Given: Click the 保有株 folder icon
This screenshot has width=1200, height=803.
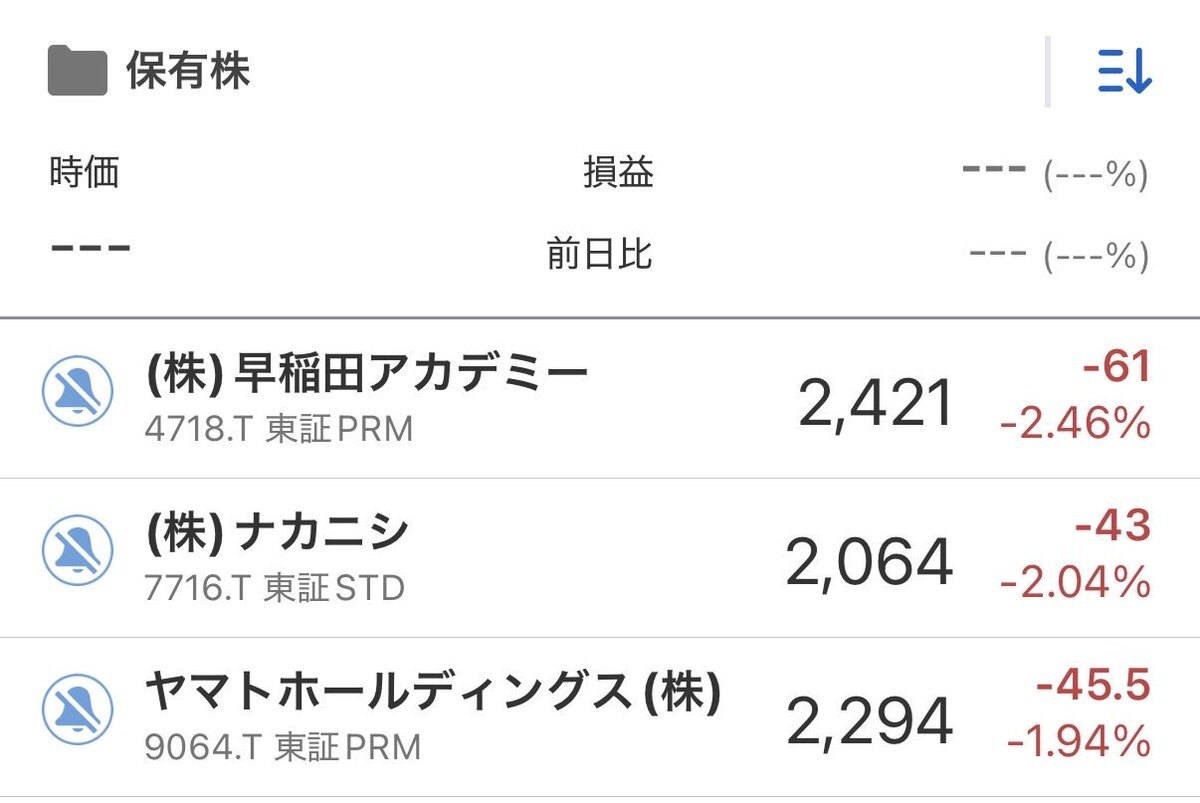Looking at the screenshot, I should 77,72.
